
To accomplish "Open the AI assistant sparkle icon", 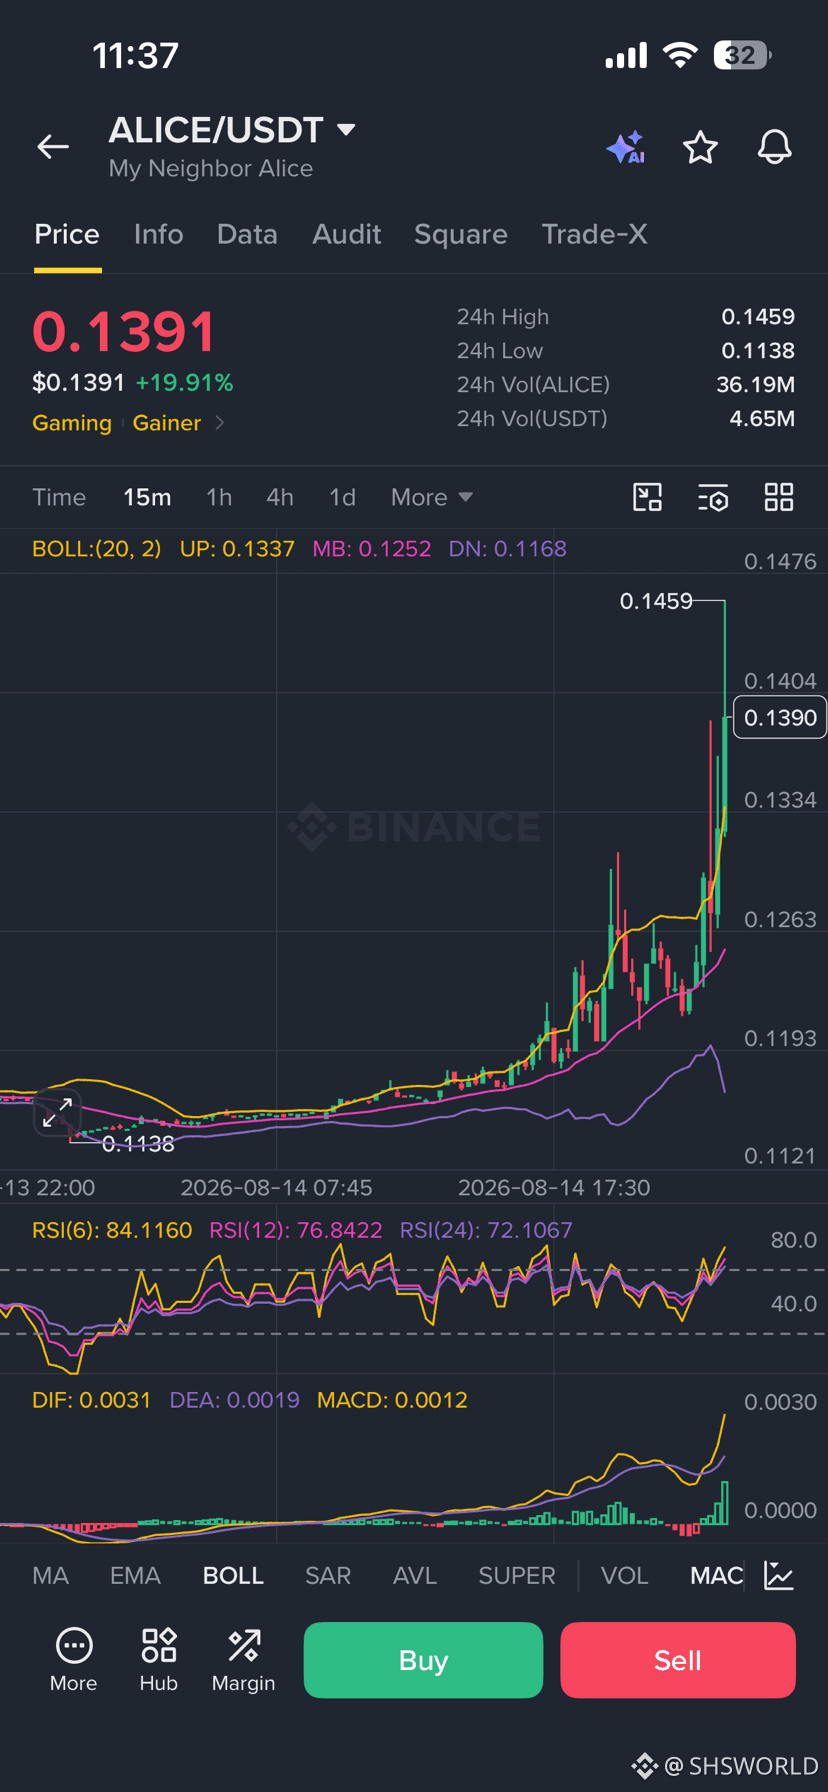I will 626,148.
